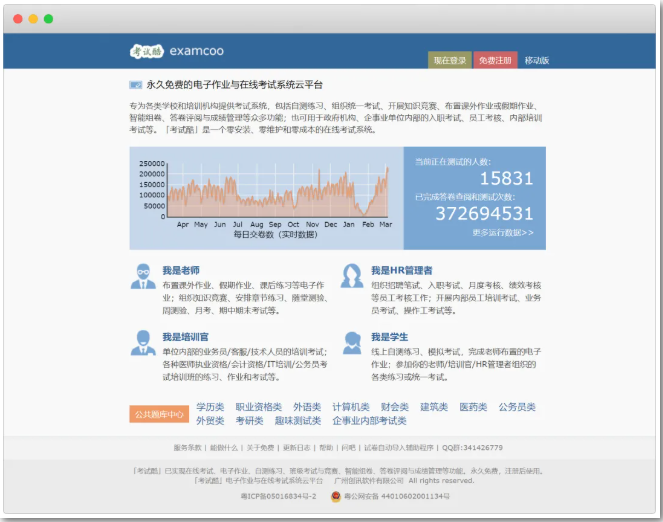Click the police badge icon in footer

pyautogui.click(x=335, y=495)
